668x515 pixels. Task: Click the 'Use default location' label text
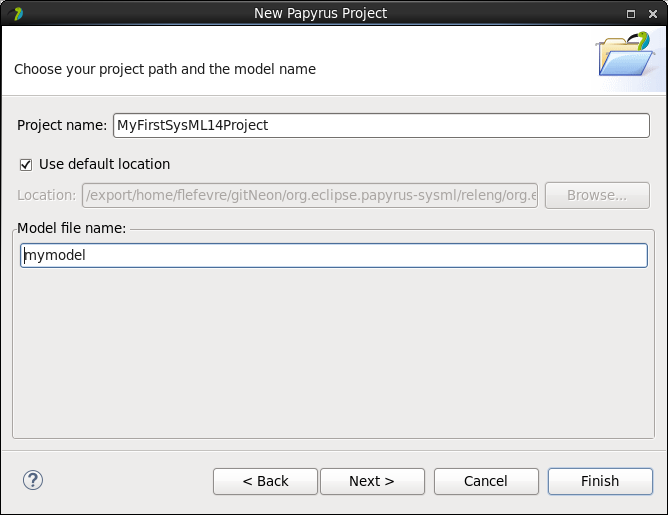click(x=104, y=164)
